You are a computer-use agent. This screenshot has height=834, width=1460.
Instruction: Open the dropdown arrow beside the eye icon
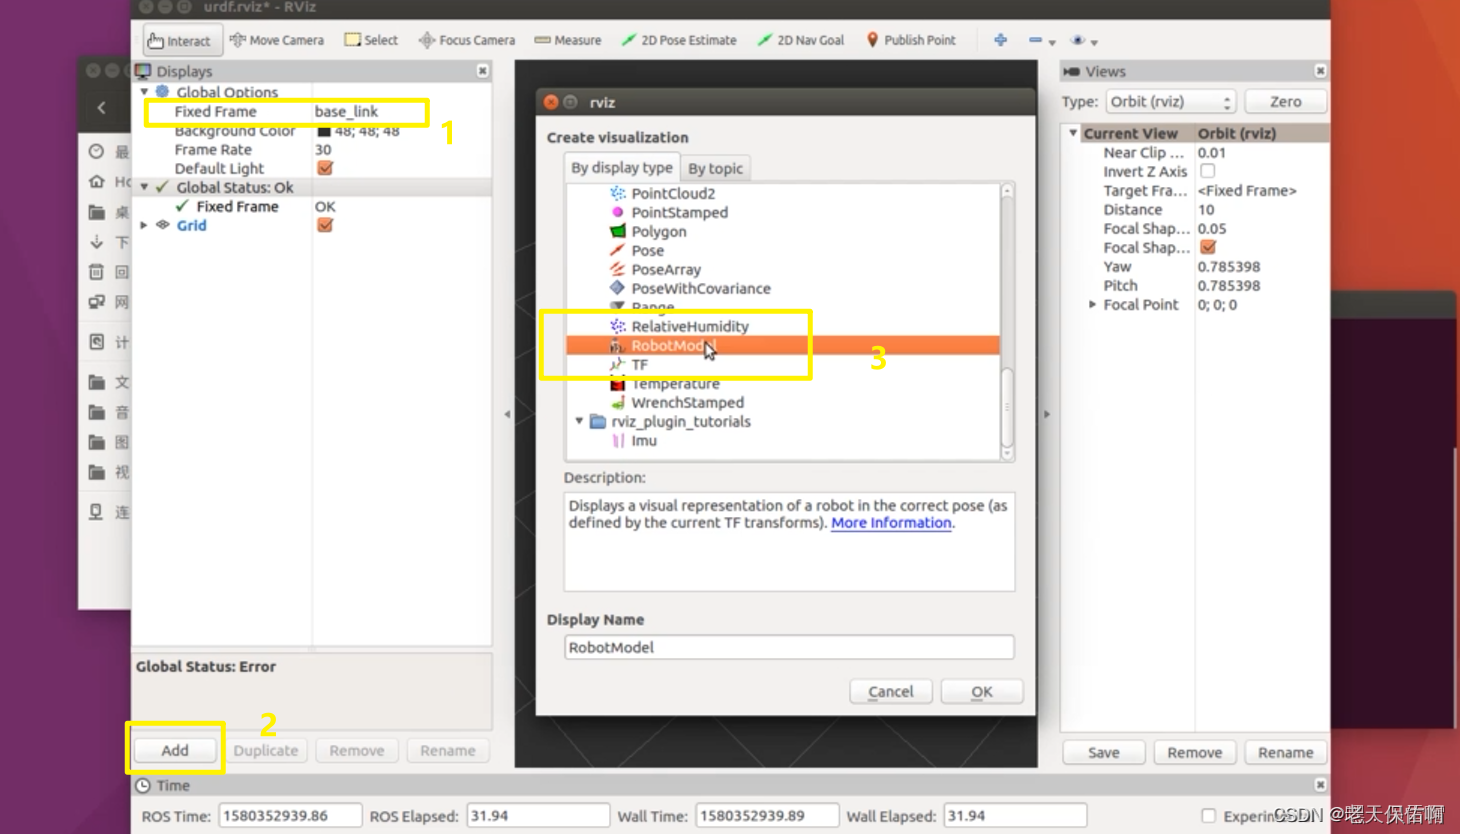[x=1094, y=42]
